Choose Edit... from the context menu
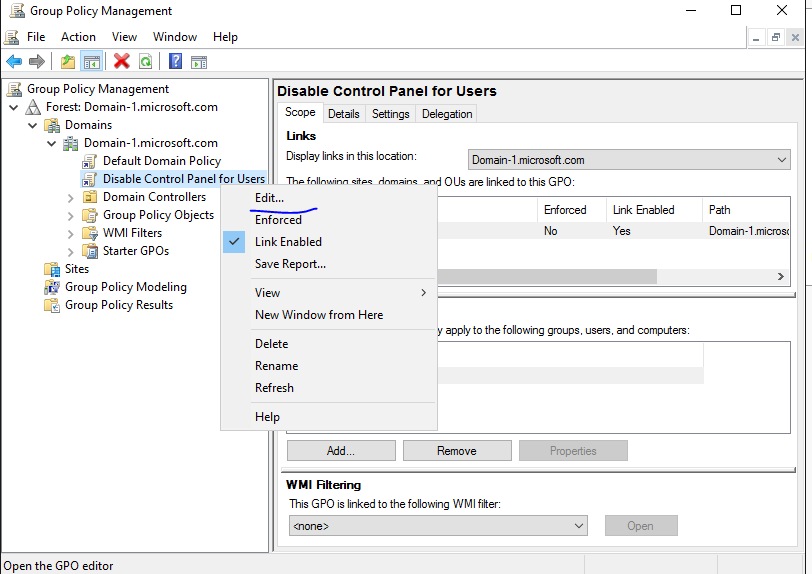This screenshot has height=574, width=812. 269,198
